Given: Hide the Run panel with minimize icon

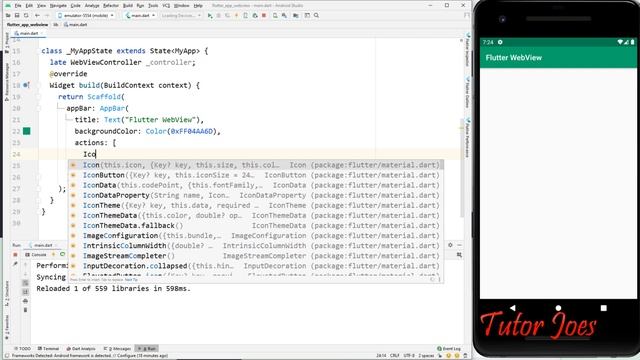Looking at the screenshot, I should [460, 245].
